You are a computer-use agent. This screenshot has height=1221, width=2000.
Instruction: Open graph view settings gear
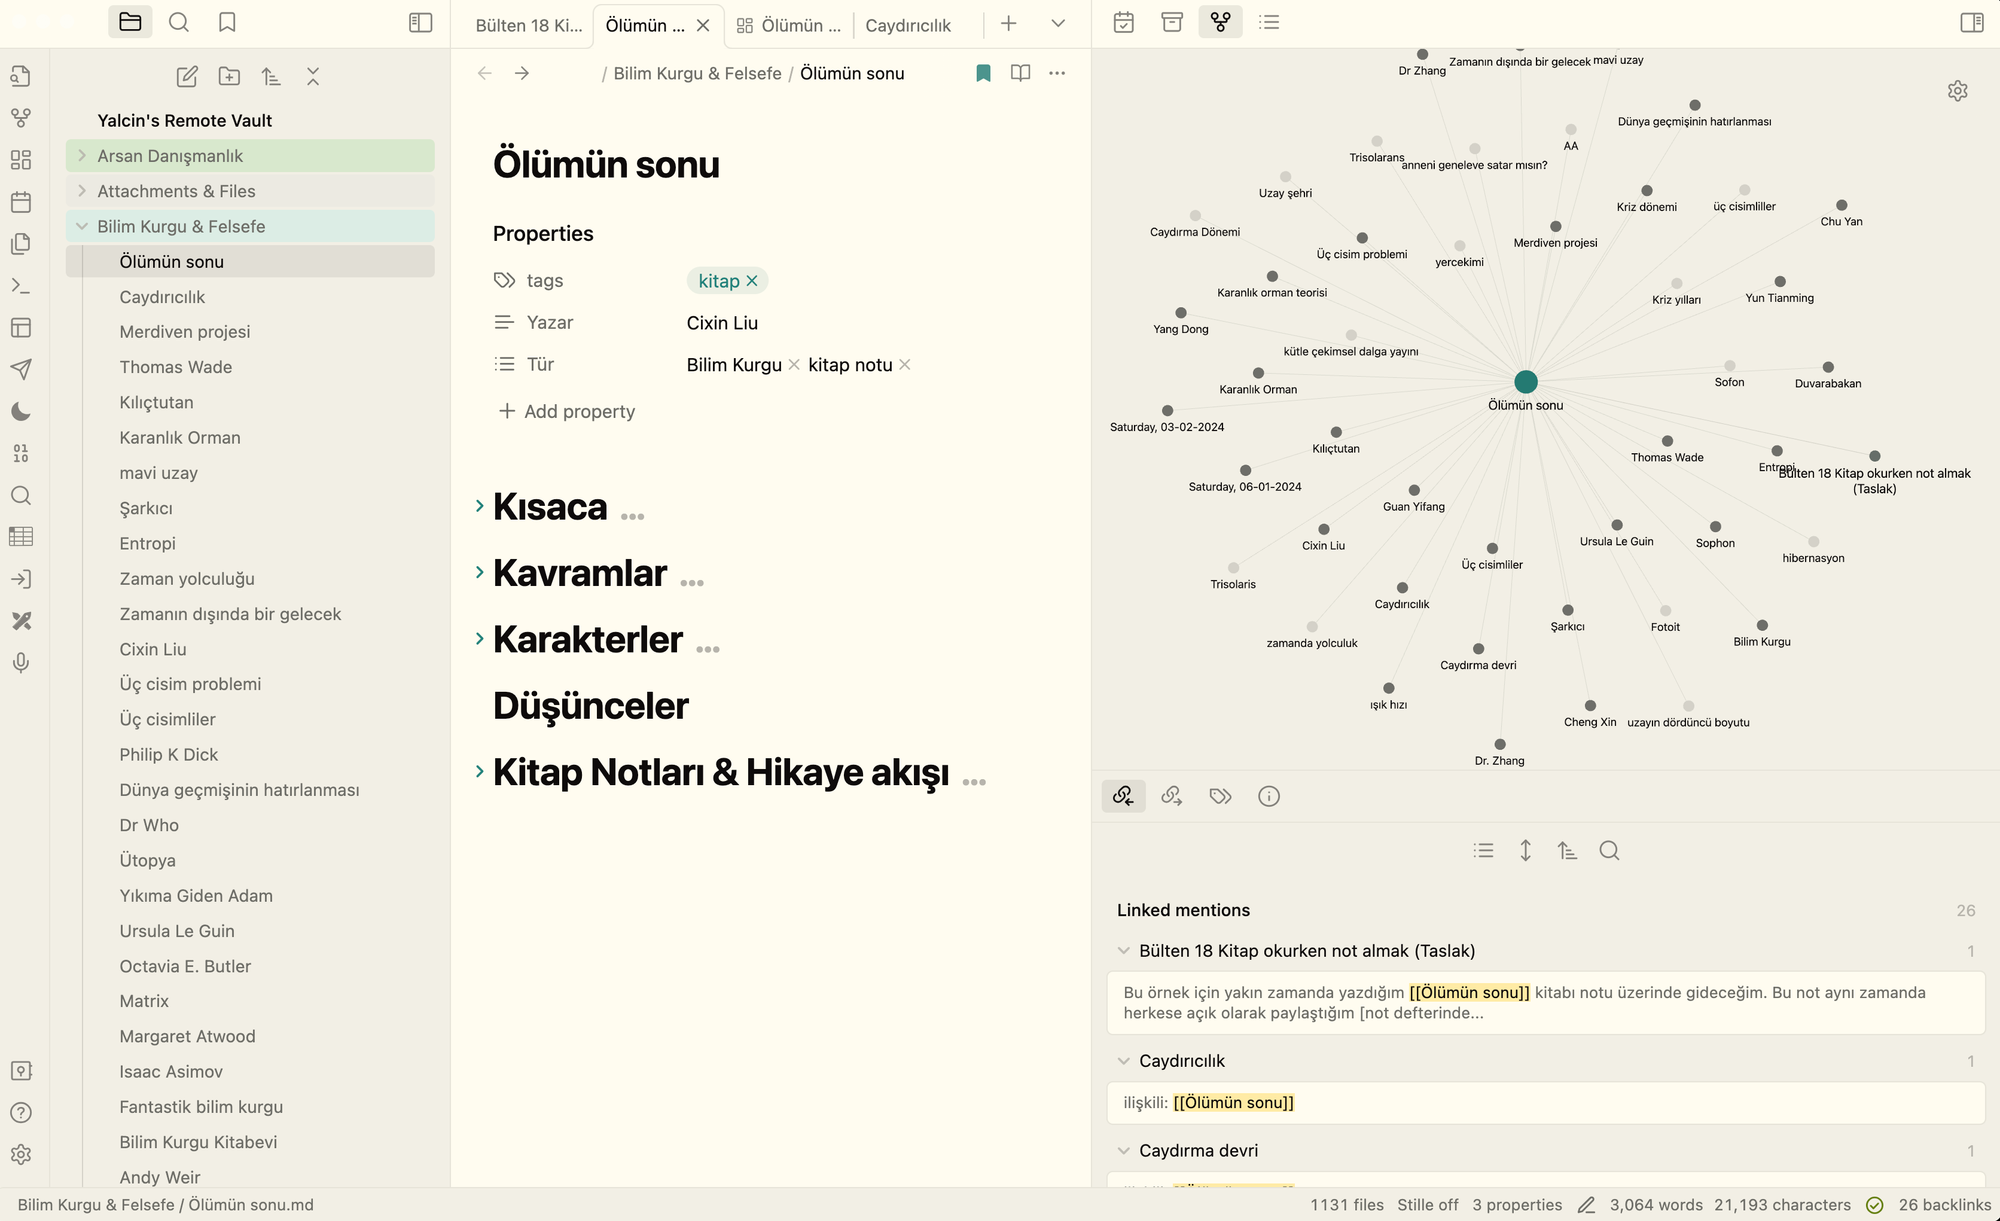1957,91
